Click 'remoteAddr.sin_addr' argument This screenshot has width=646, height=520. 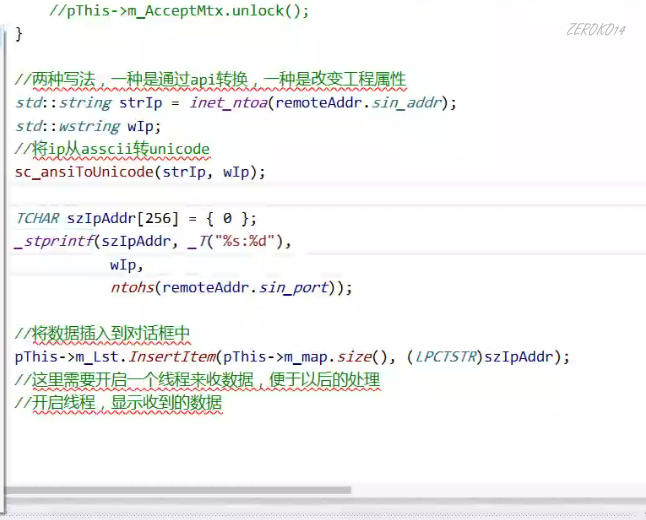pyautogui.click(x=358, y=103)
